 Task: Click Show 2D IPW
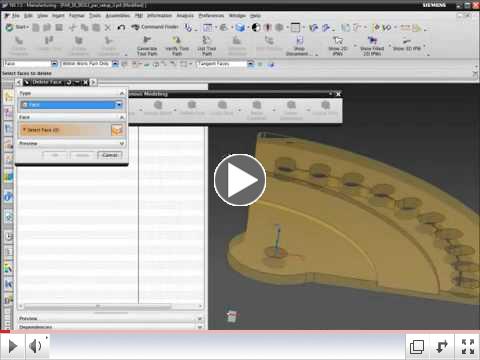click(x=338, y=46)
